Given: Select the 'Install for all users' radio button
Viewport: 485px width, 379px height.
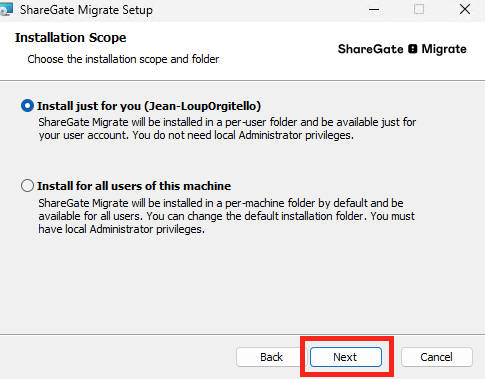Looking at the screenshot, I should (x=27, y=186).
